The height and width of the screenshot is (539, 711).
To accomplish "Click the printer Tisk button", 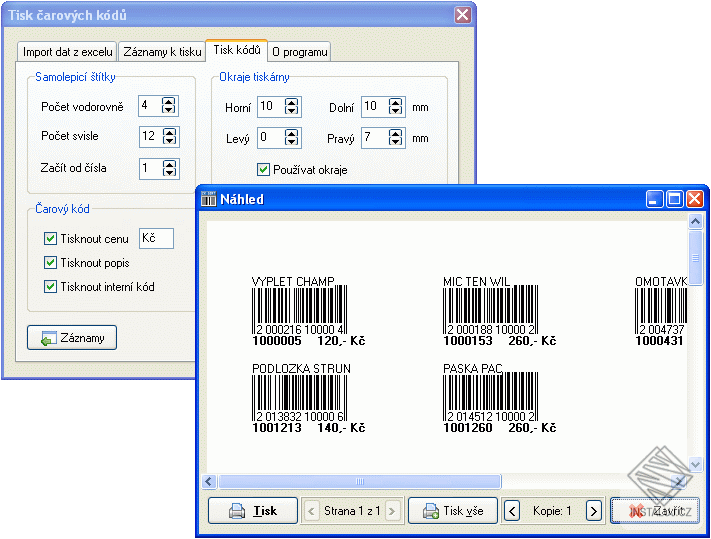I will pyautogui.click(x=253, y=510).
